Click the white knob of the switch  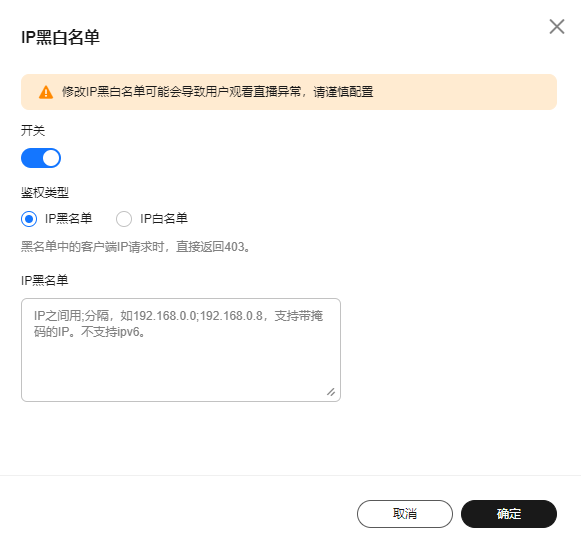tap(51, 158)
